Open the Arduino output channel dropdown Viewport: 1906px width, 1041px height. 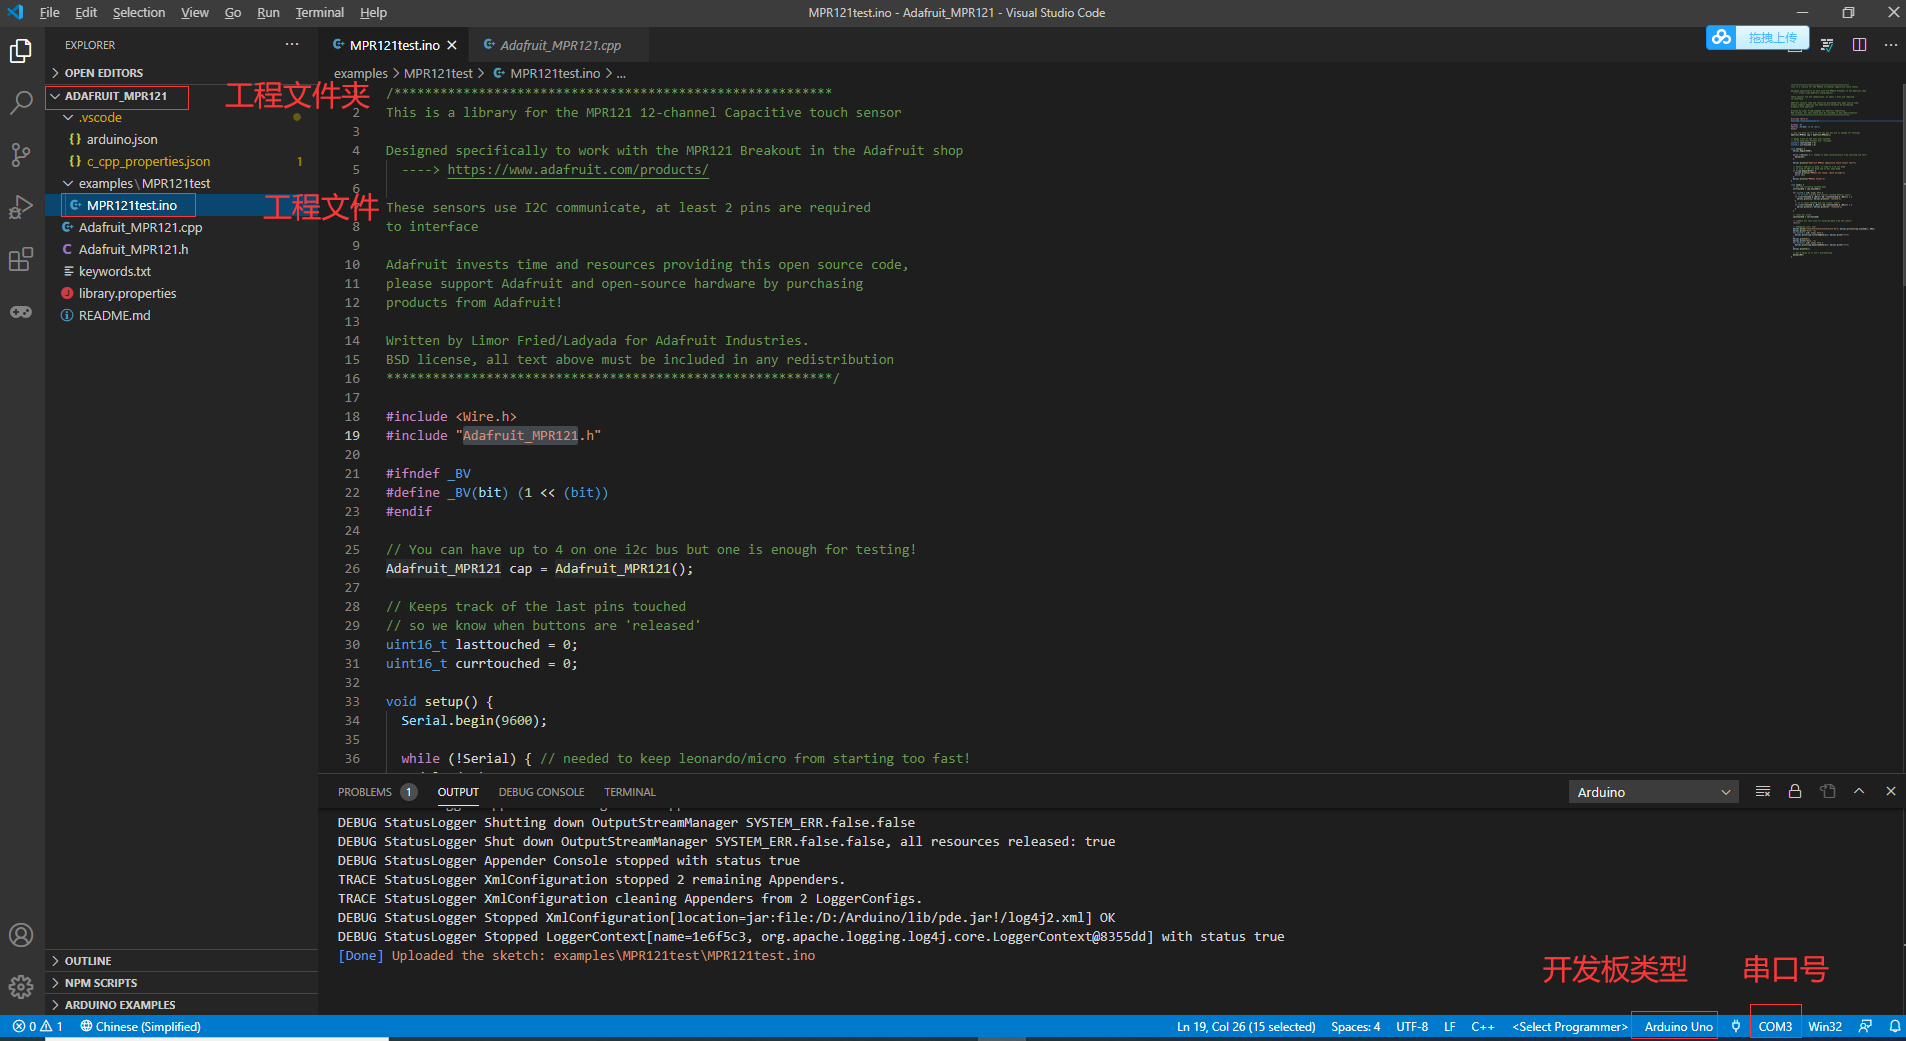tap(1652, 791)
